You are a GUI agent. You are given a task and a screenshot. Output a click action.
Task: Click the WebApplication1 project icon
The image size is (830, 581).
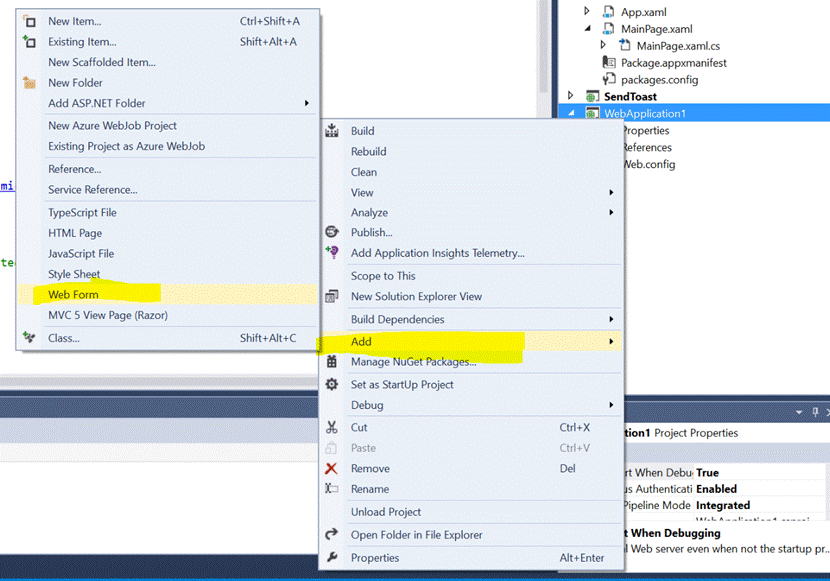pyautogui.click(x=592, y=113)
